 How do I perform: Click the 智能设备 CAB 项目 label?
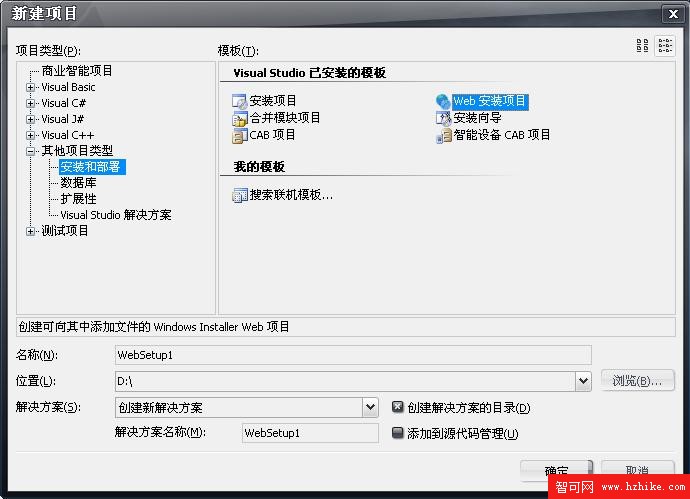point(502,135)
